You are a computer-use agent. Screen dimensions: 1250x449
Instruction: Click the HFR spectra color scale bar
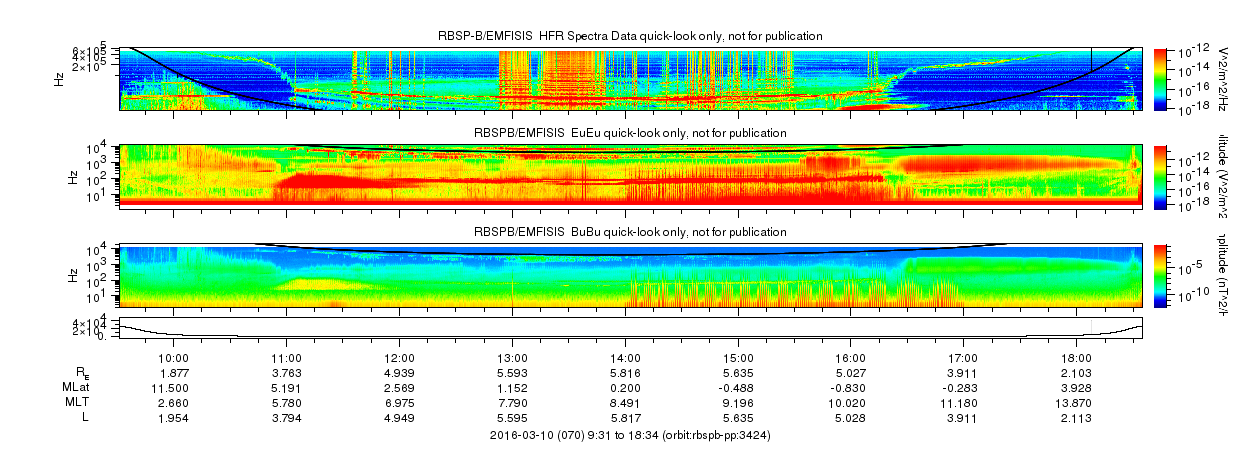(x=1160, y=78)
